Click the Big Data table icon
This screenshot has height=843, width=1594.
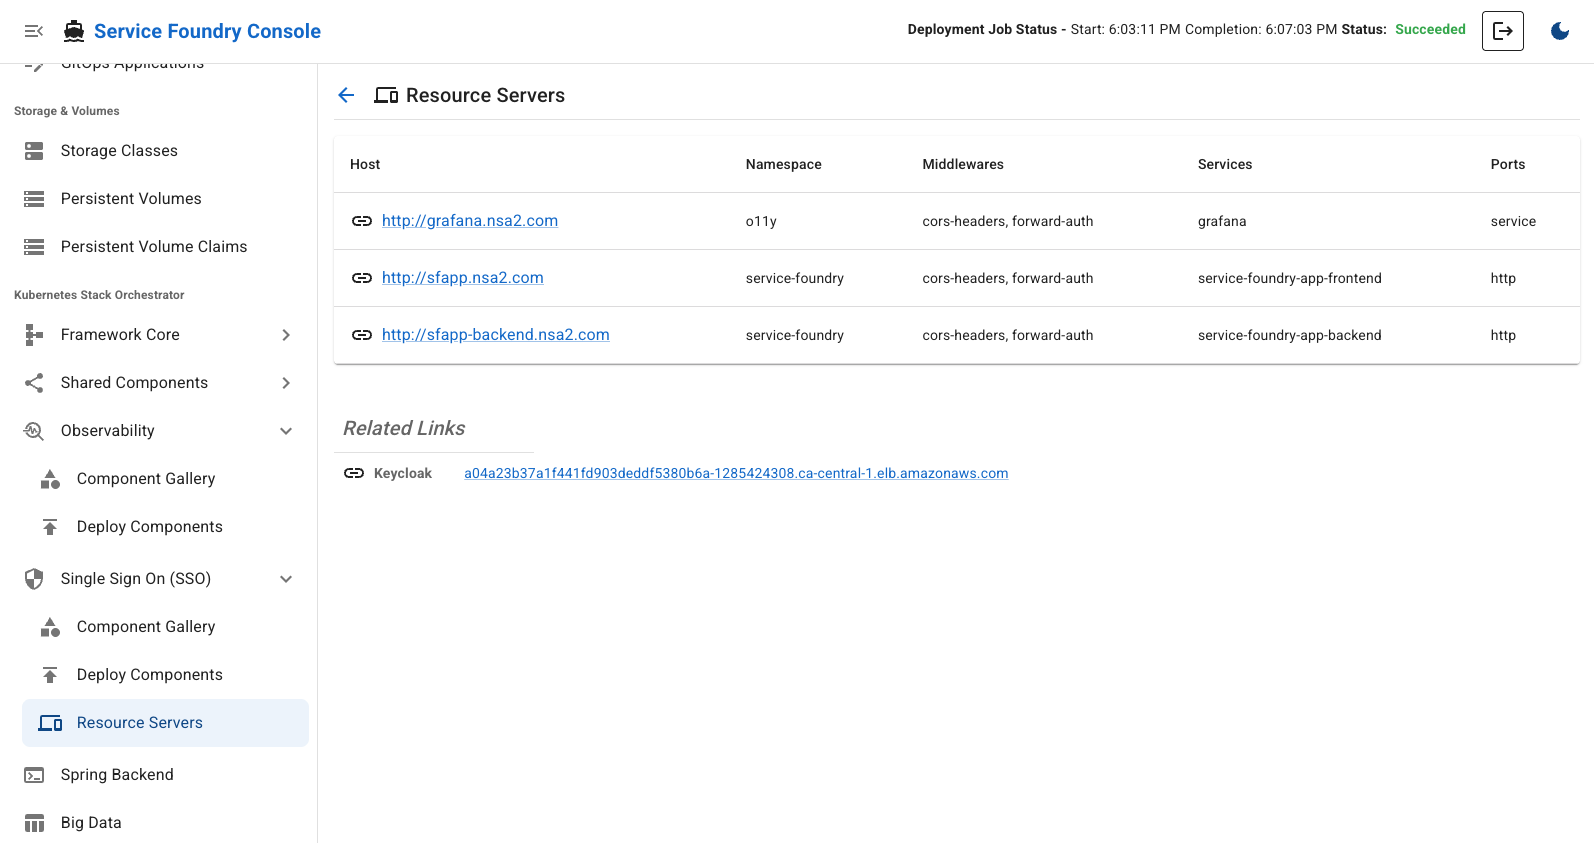[34, 823]
